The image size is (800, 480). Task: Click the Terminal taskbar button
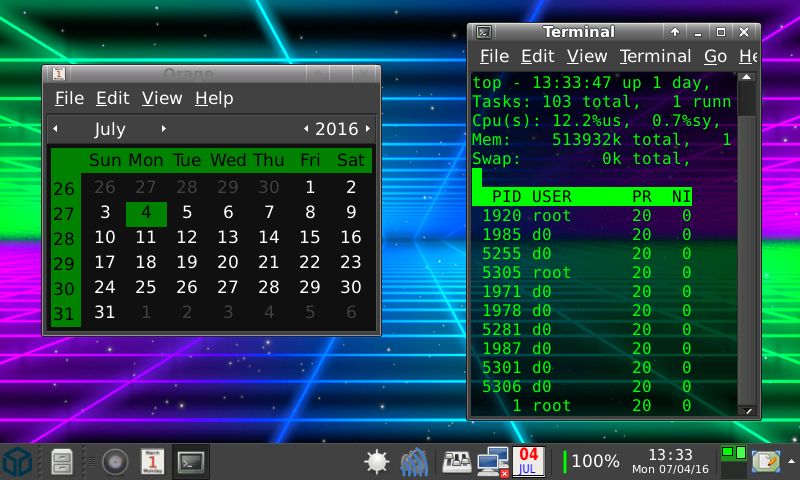pyautogui.click(x=191, y=462)
